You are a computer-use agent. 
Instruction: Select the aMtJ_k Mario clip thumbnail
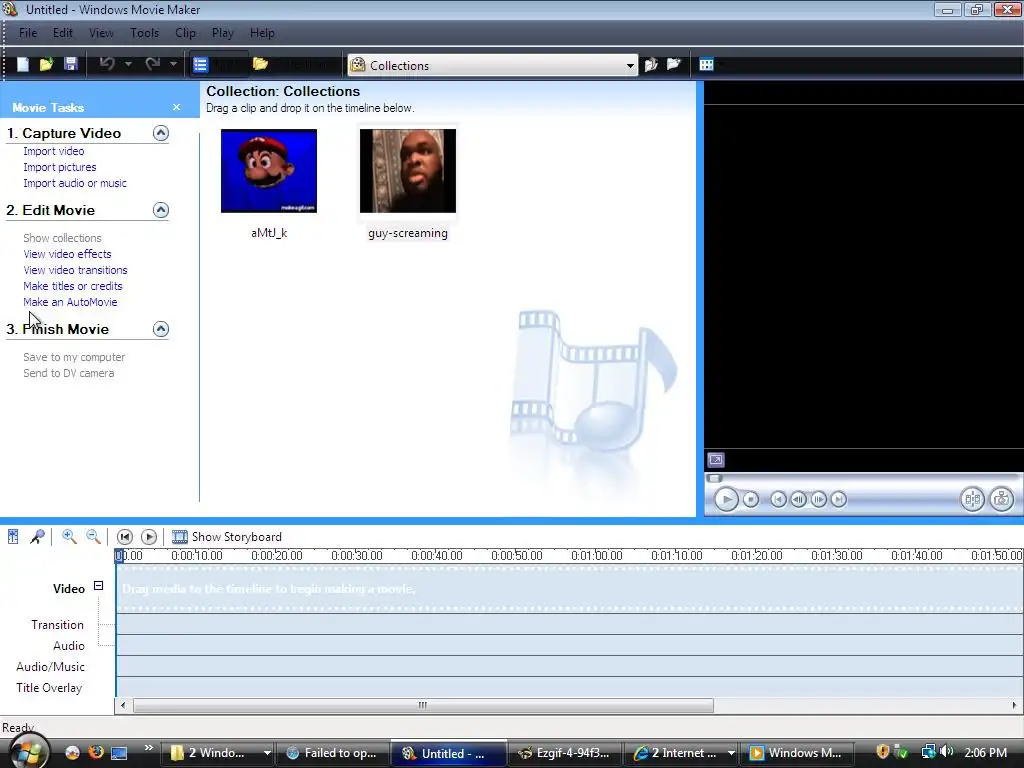pyautogui.click(x=269, y=170)
